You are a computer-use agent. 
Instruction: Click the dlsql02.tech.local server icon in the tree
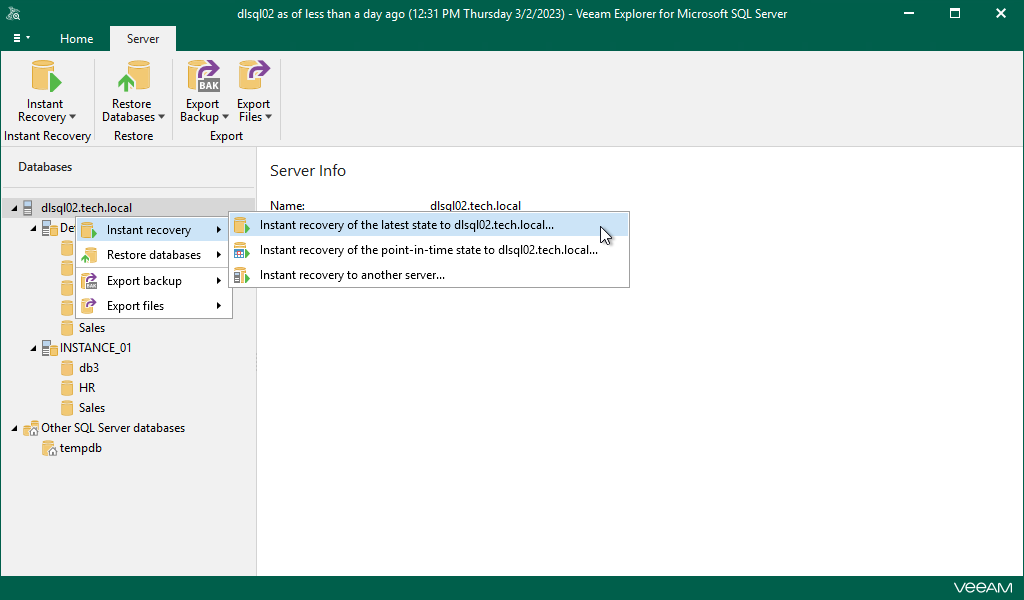coord(28,208)
